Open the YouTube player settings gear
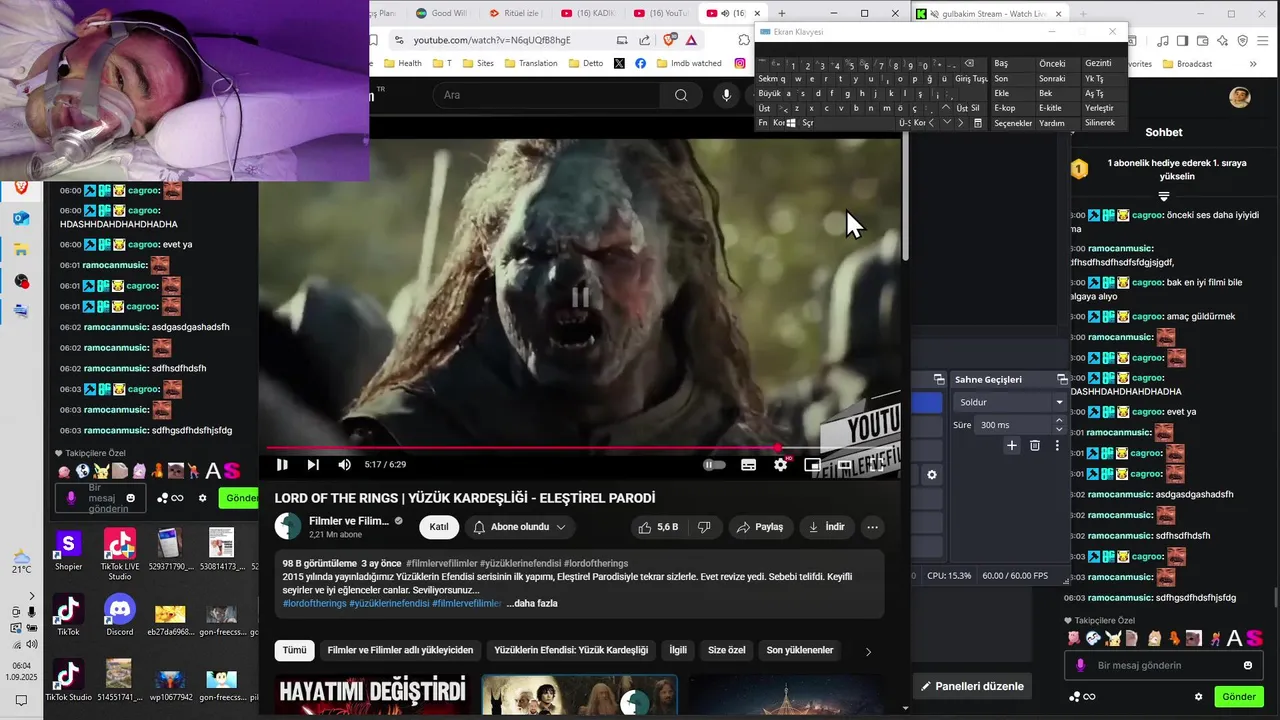The image size is (1280, 720). point(781,465)
